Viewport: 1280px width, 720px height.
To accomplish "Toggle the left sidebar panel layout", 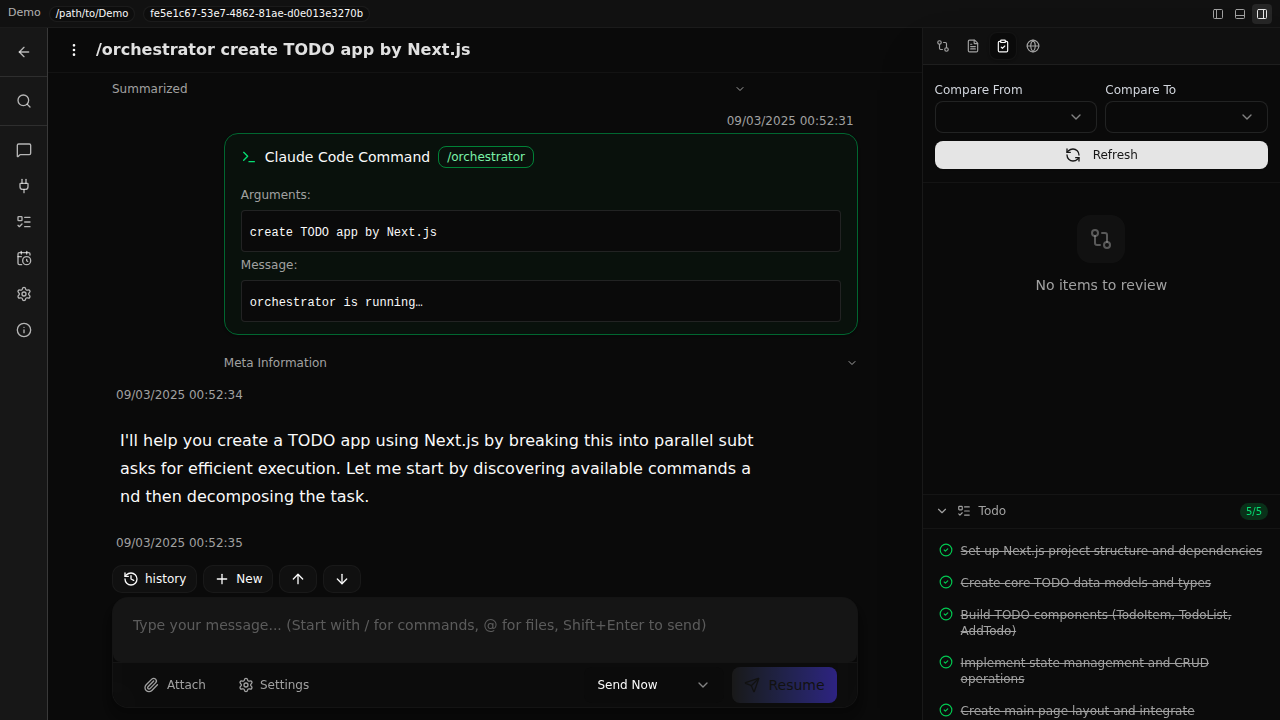I will click(x=1218, y=14).
